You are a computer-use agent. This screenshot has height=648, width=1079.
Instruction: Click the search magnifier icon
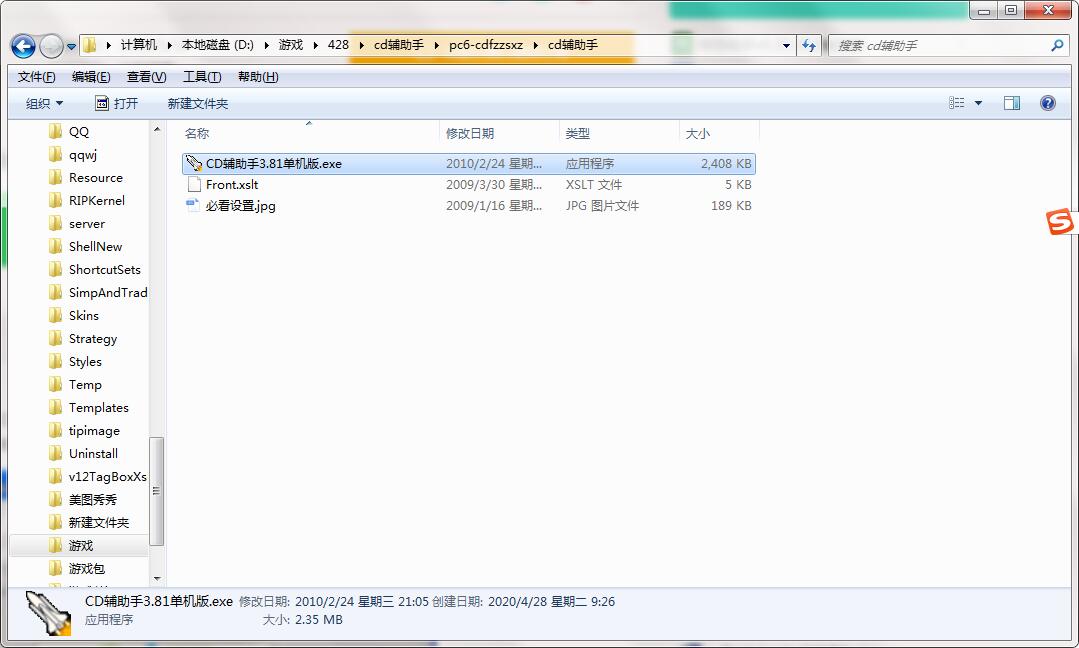(1057, 45)
